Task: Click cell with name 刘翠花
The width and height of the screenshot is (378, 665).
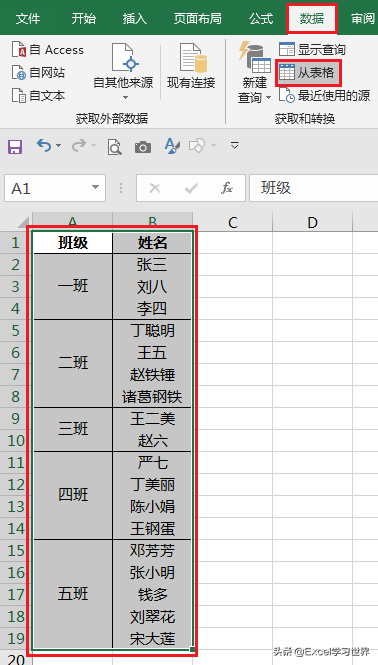Action: click(x=152, y=616)
